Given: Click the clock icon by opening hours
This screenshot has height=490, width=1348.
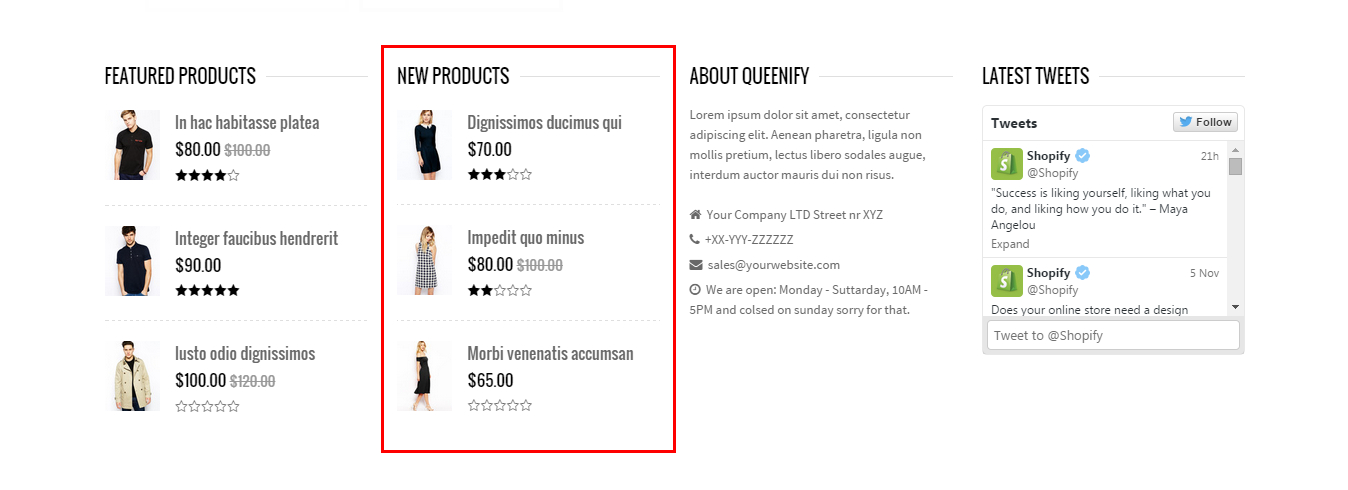Looking at the screenshot, I should pos(695,290).
